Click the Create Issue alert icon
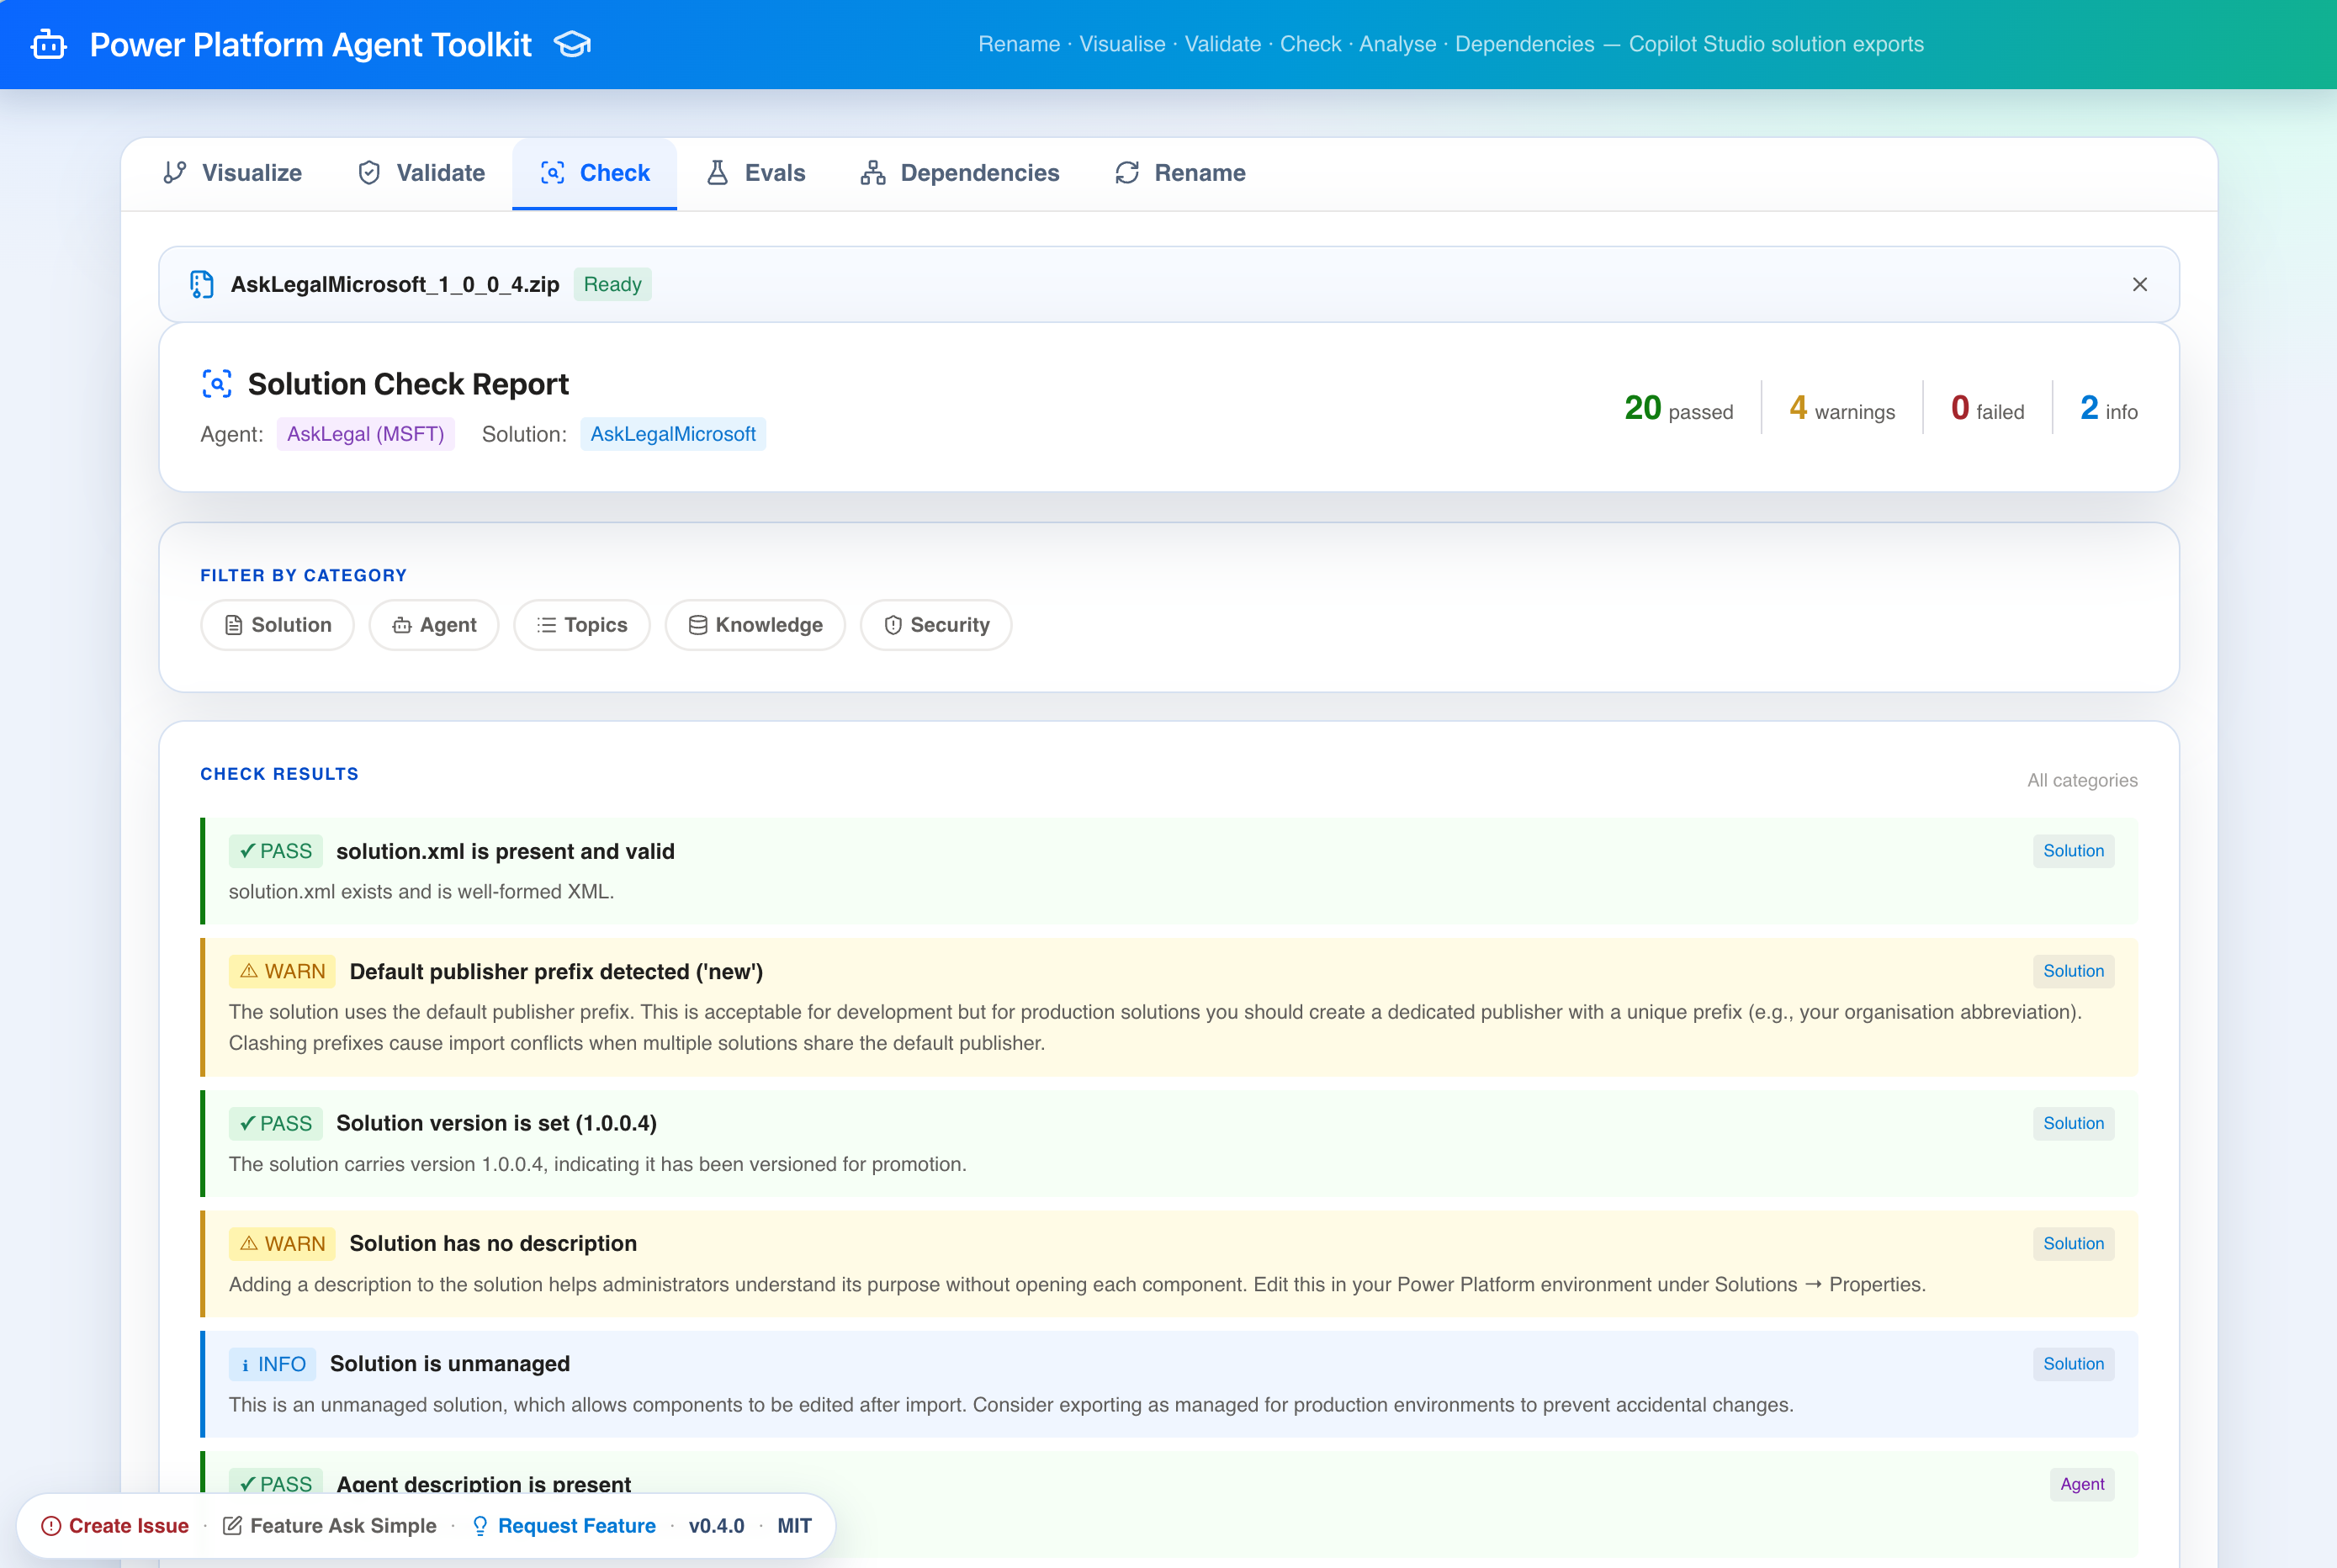Viewport: 2337px width, 1568px height. 51,1526
